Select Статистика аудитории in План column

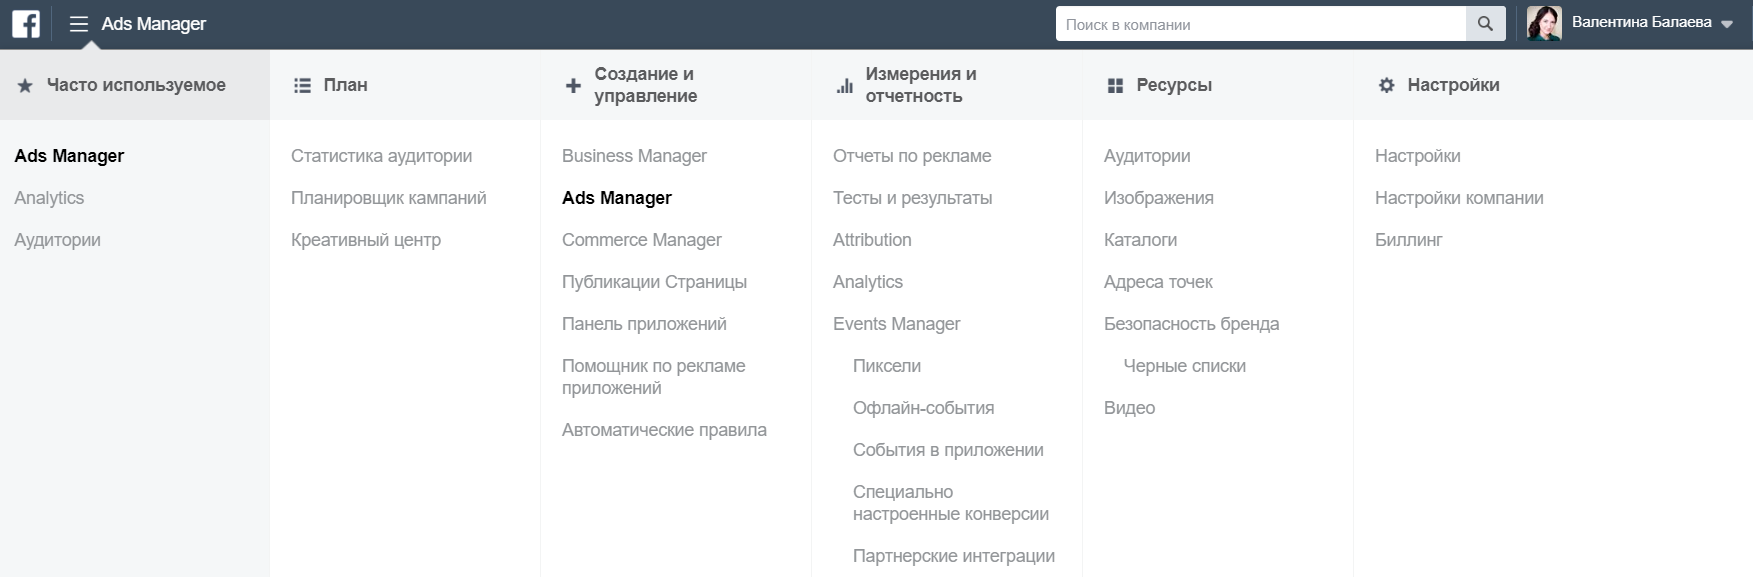pyautogui.click(x=381, y=156)
